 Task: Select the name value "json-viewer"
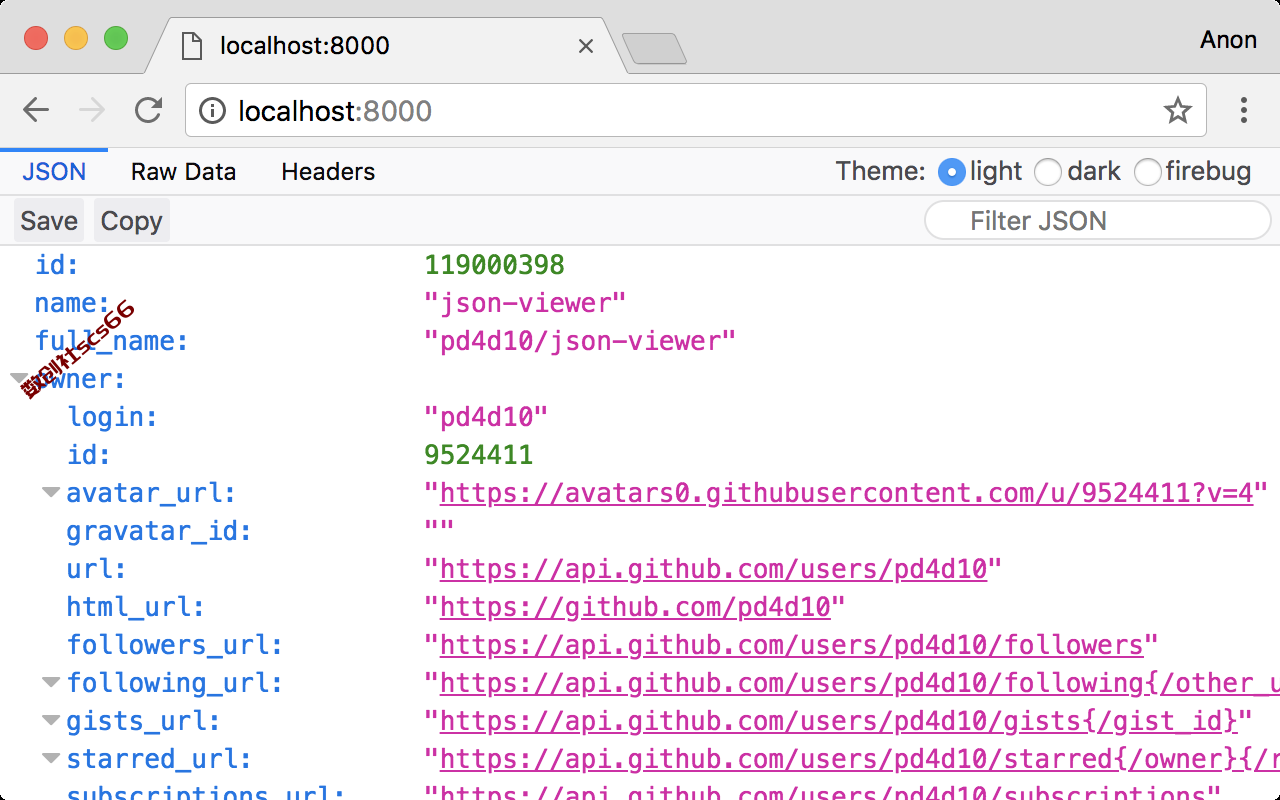525,303
